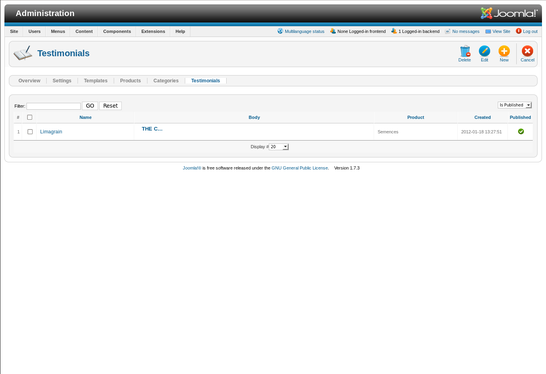Viewport: 546px width, 374px height.
Task: Click the Administration header title
Action: 45,13
